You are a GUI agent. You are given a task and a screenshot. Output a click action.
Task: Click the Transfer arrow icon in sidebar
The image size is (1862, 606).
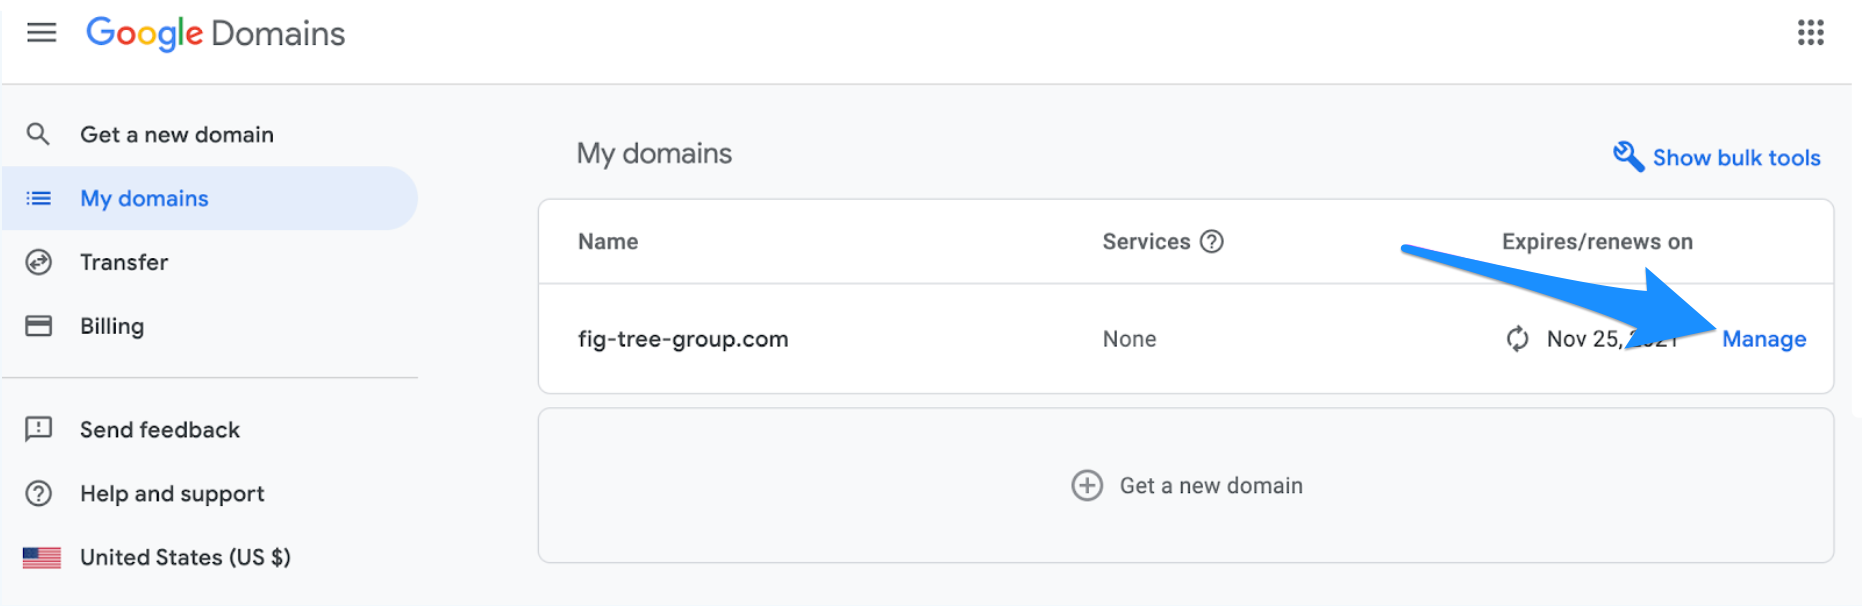pyautogui.click(x=38, y=262)
